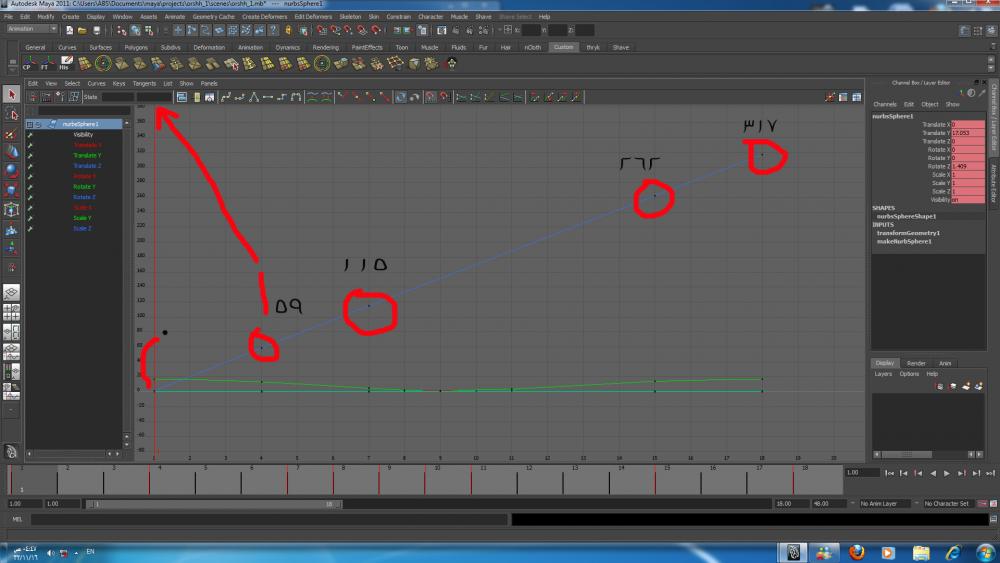1000x563 pixels.
Task: Play forward in playback controls
Action: point(947,473)
